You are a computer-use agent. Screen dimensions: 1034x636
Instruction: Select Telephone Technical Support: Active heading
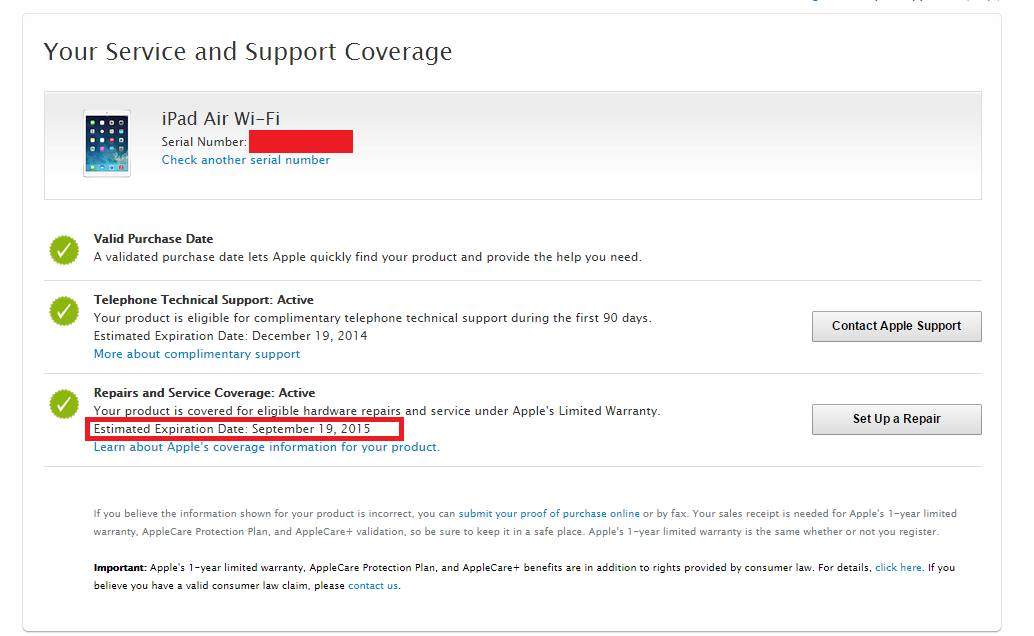(x=203, y=300)
